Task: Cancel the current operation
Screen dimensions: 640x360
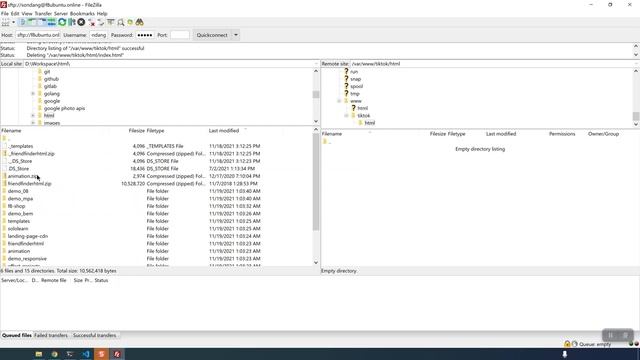Action: 81,22
